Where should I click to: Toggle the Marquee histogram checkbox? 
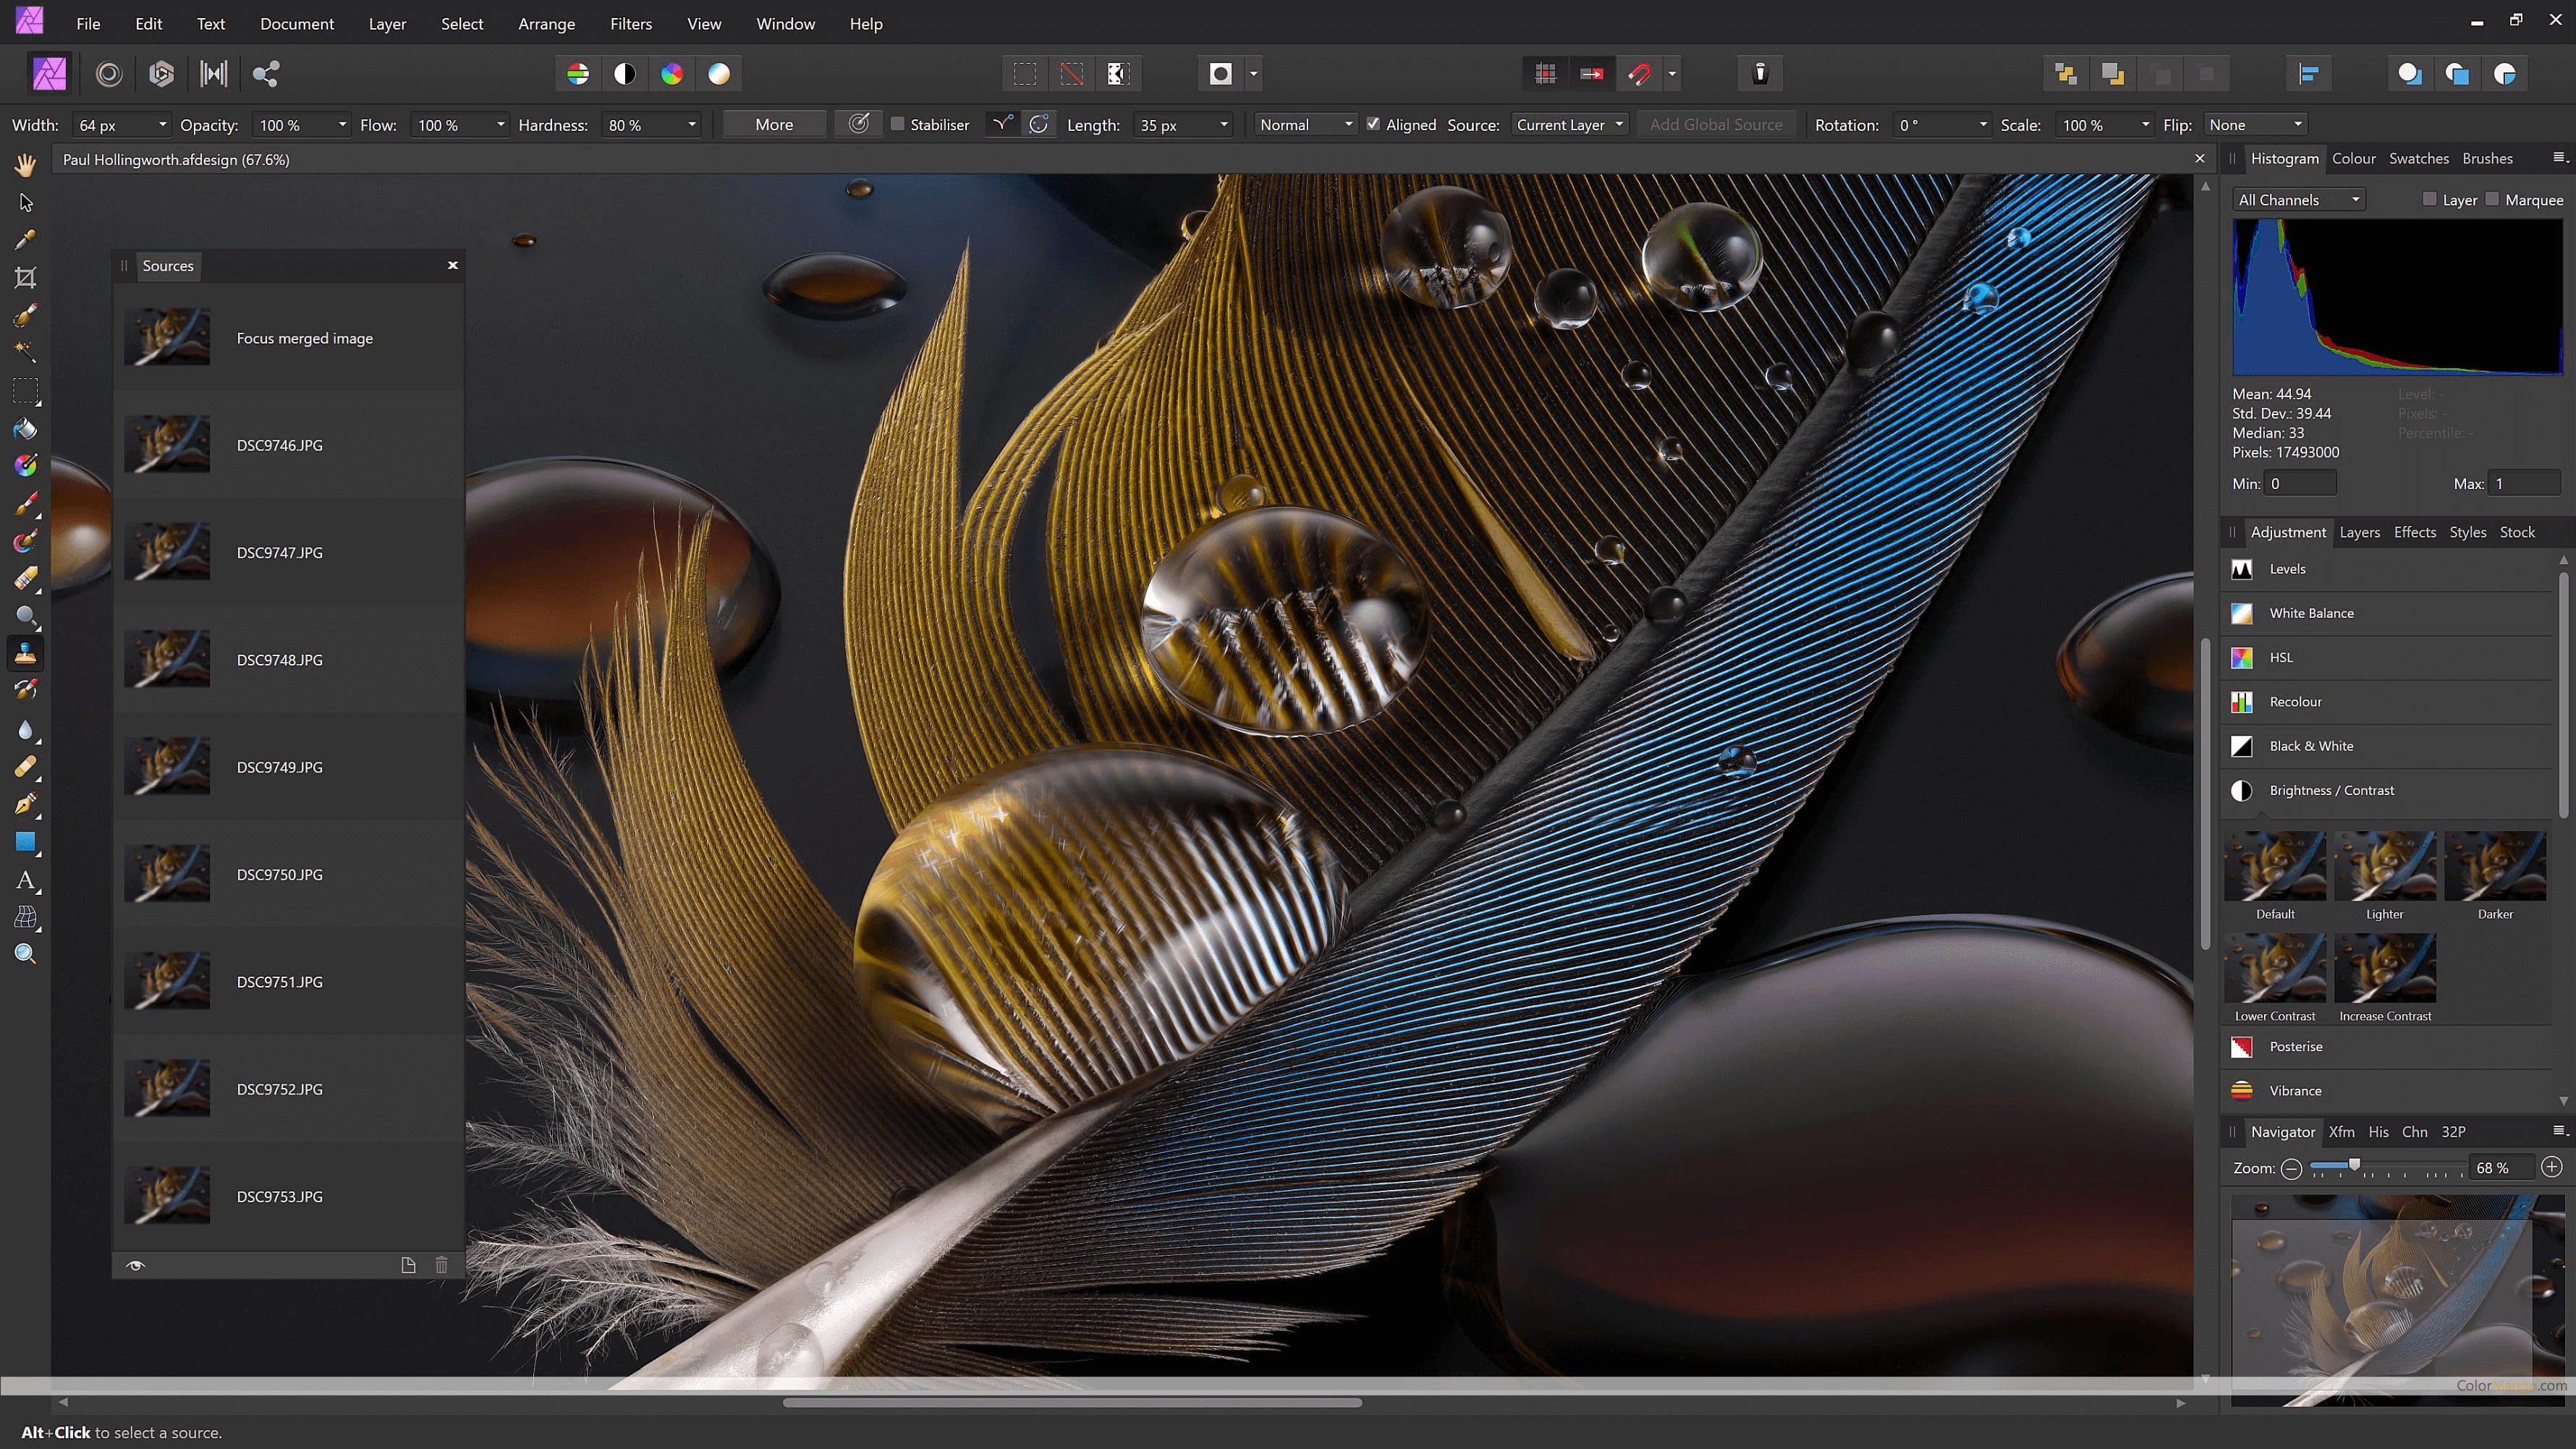point(2492,199)
